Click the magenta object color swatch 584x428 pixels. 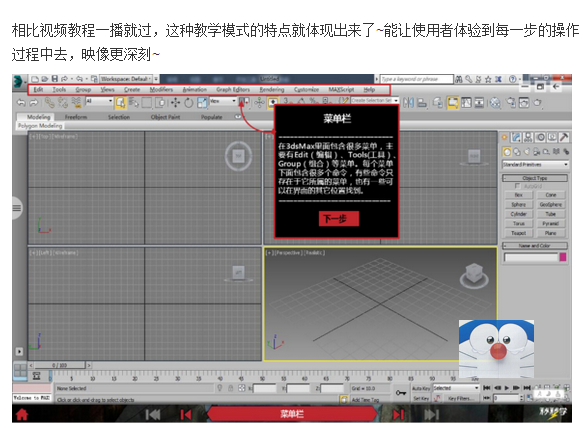pyautogui.click(x=563, y=257)
